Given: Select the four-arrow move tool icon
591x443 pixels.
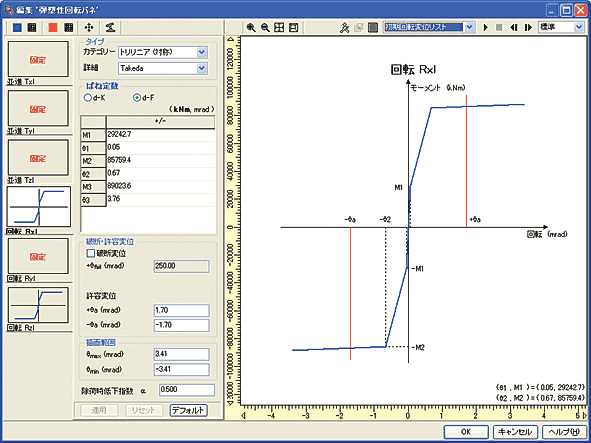Looking at the screenshot, I should point(89,27).
